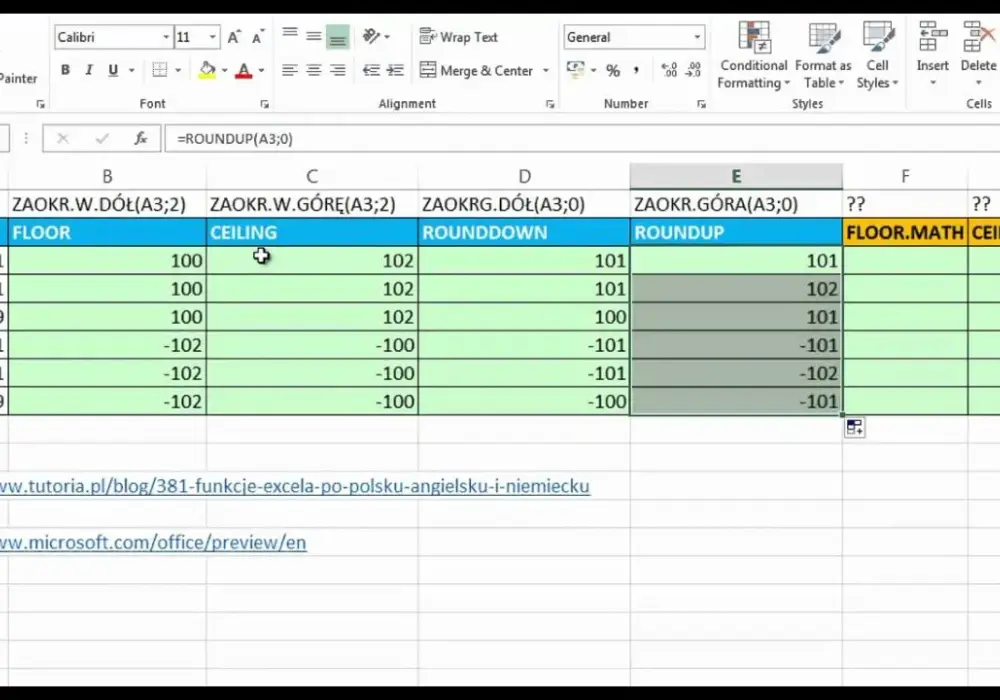
Task: Click Decrease Indent icon
Action: coord(371,70)
